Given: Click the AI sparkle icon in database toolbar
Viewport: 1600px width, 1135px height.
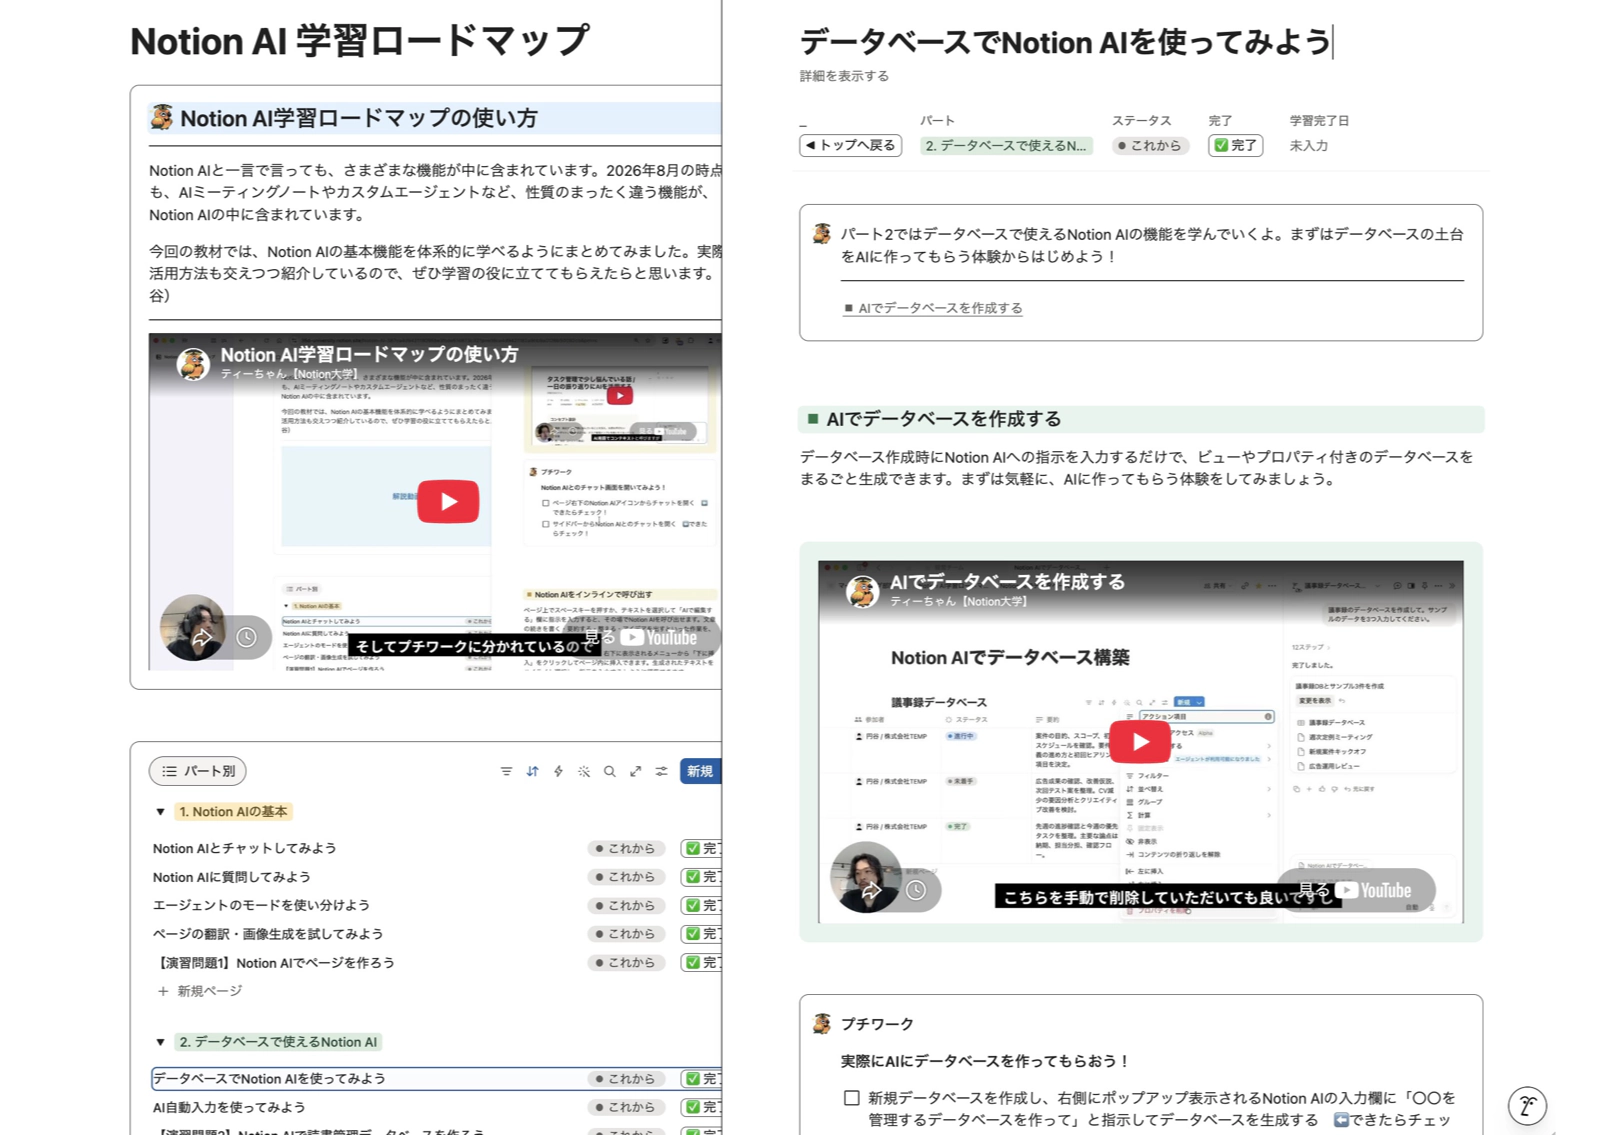Looking at the screenshot, I should [x=584, y=771].
